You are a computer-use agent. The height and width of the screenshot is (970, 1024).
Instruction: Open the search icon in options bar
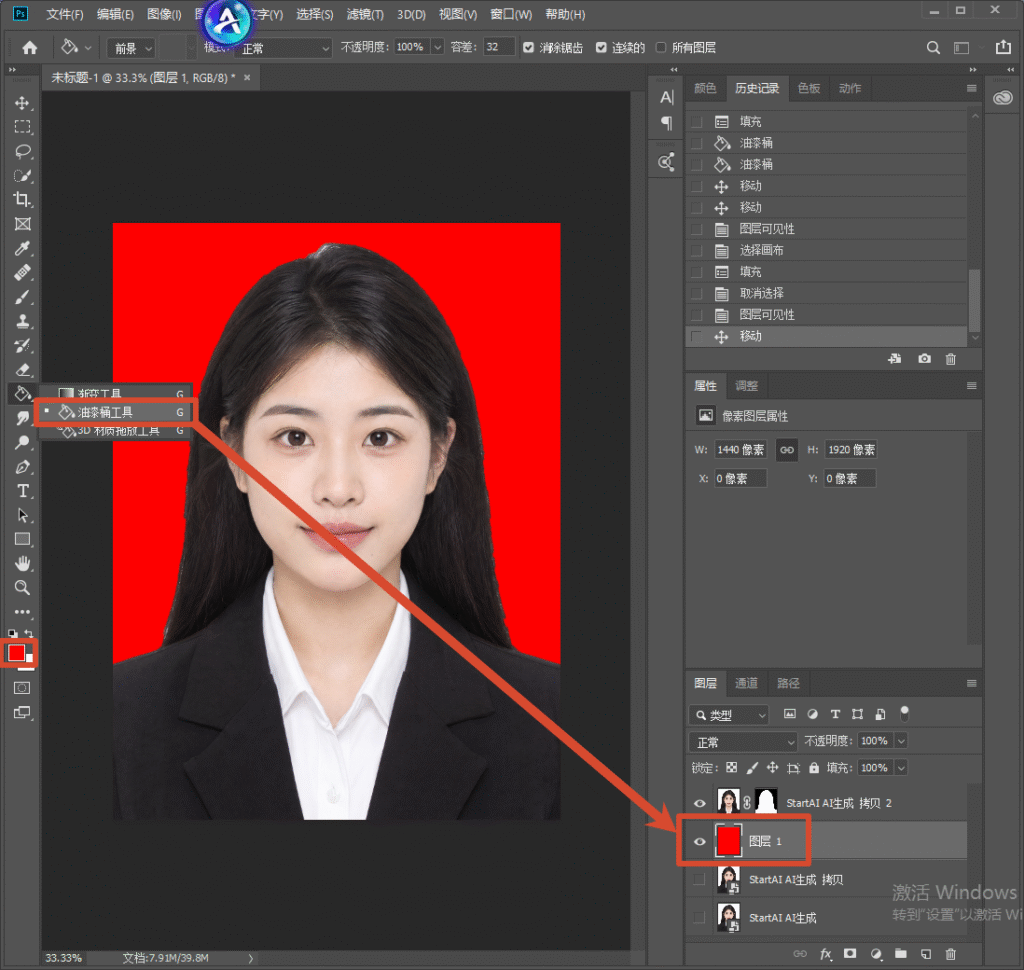pyautogui.click(x=933, y=48)
